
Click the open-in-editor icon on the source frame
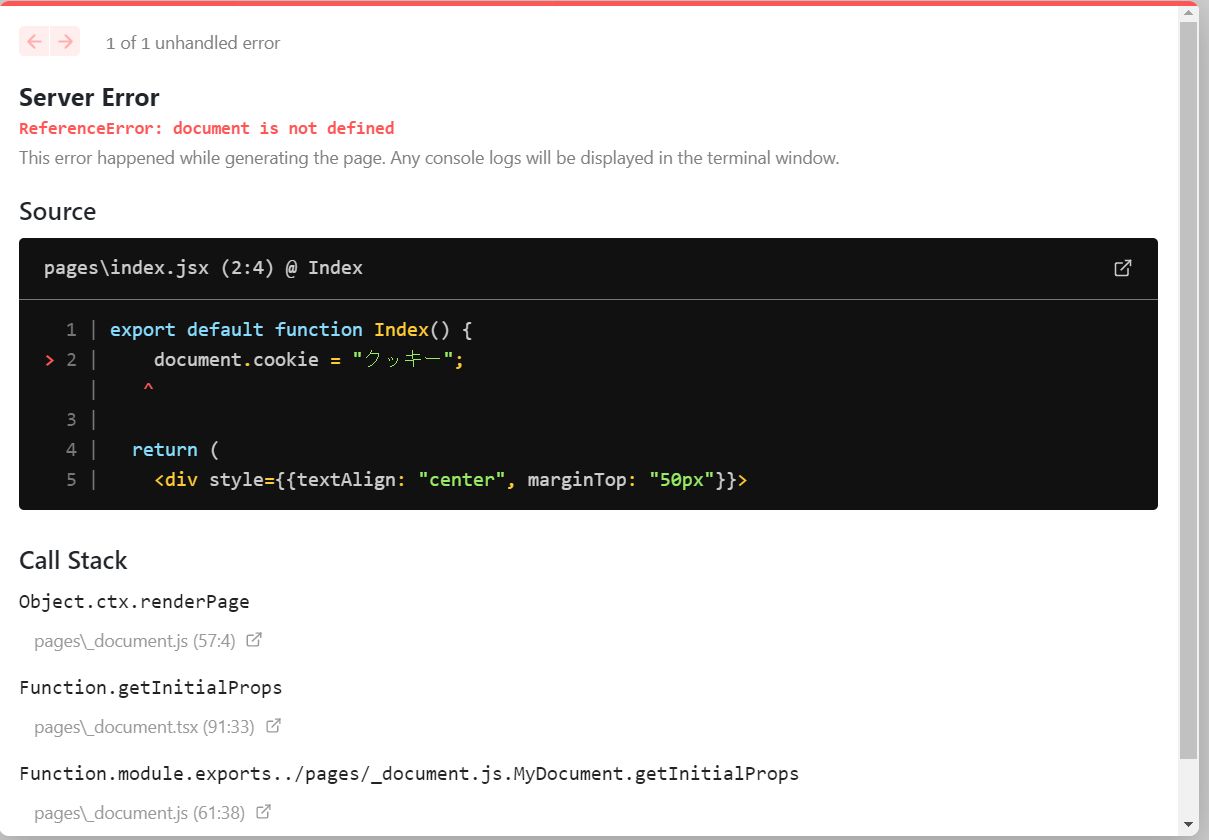tap(1122, 268)
